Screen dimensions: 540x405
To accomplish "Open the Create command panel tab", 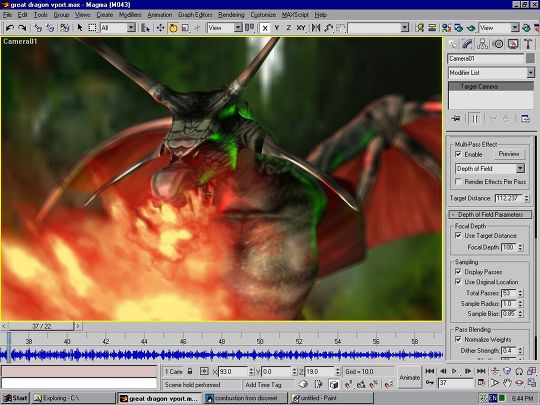I will pos(453,44).
